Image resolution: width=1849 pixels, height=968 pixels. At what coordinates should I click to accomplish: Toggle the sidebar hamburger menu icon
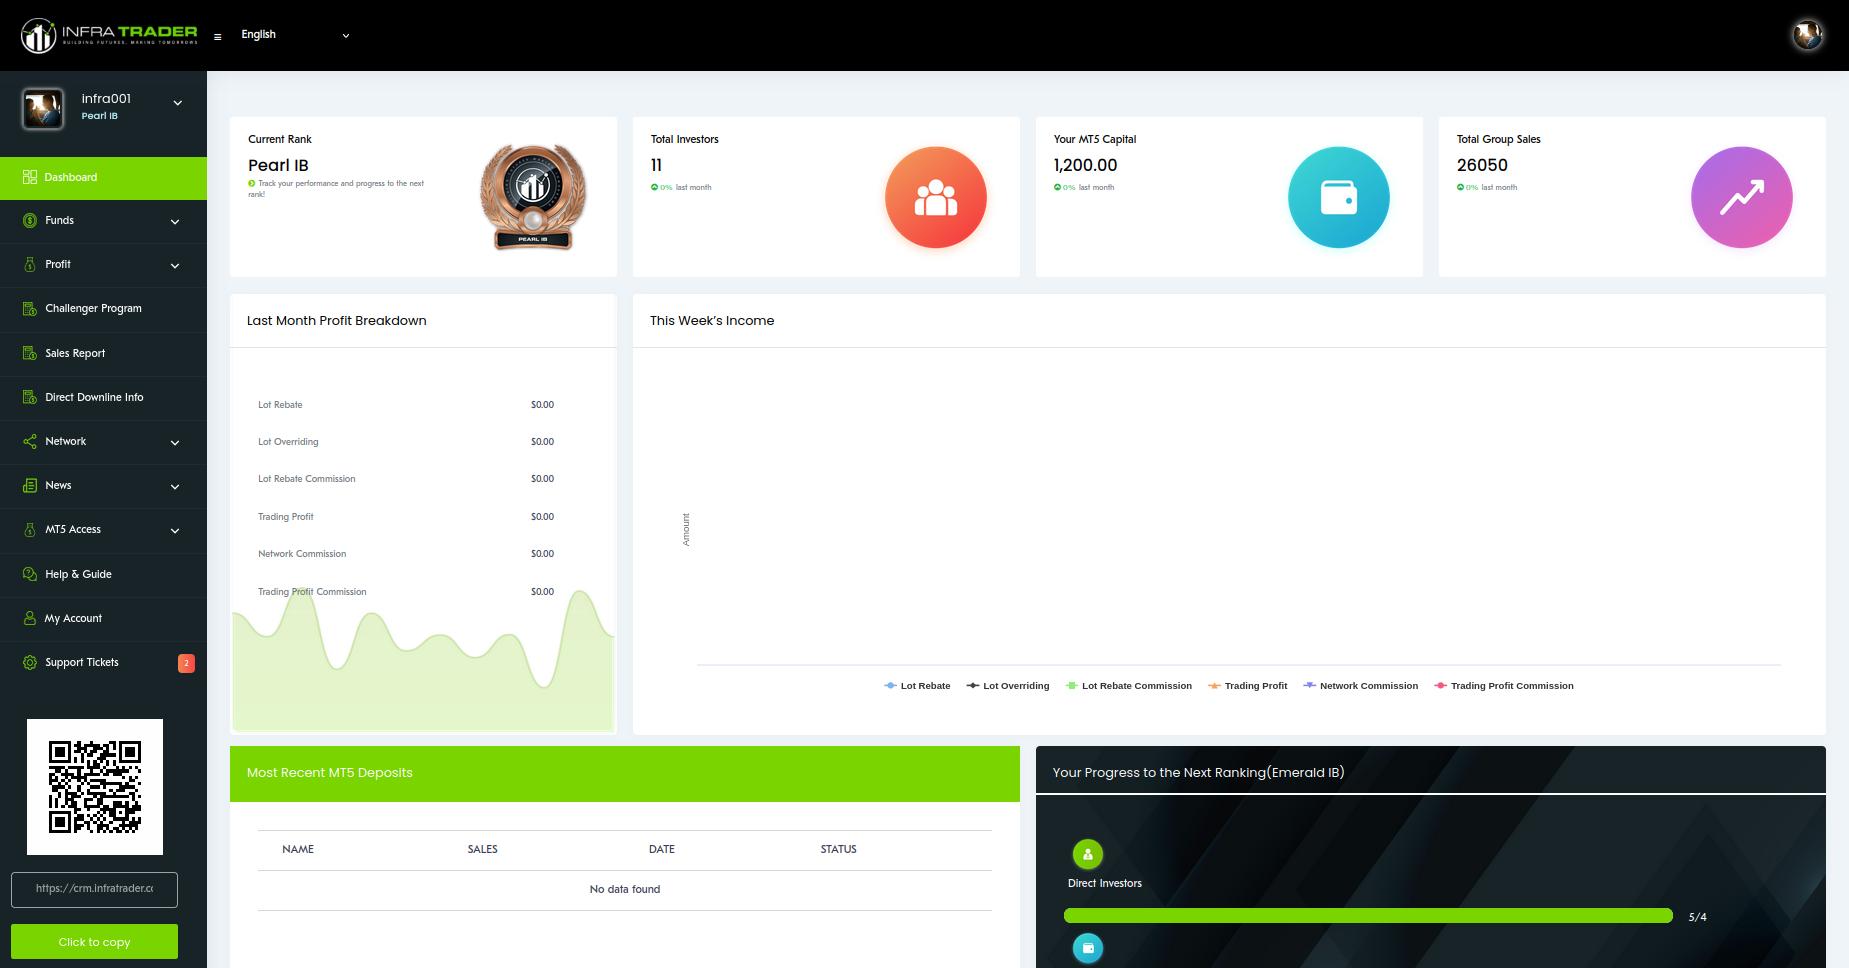click(x=217, y=37)
